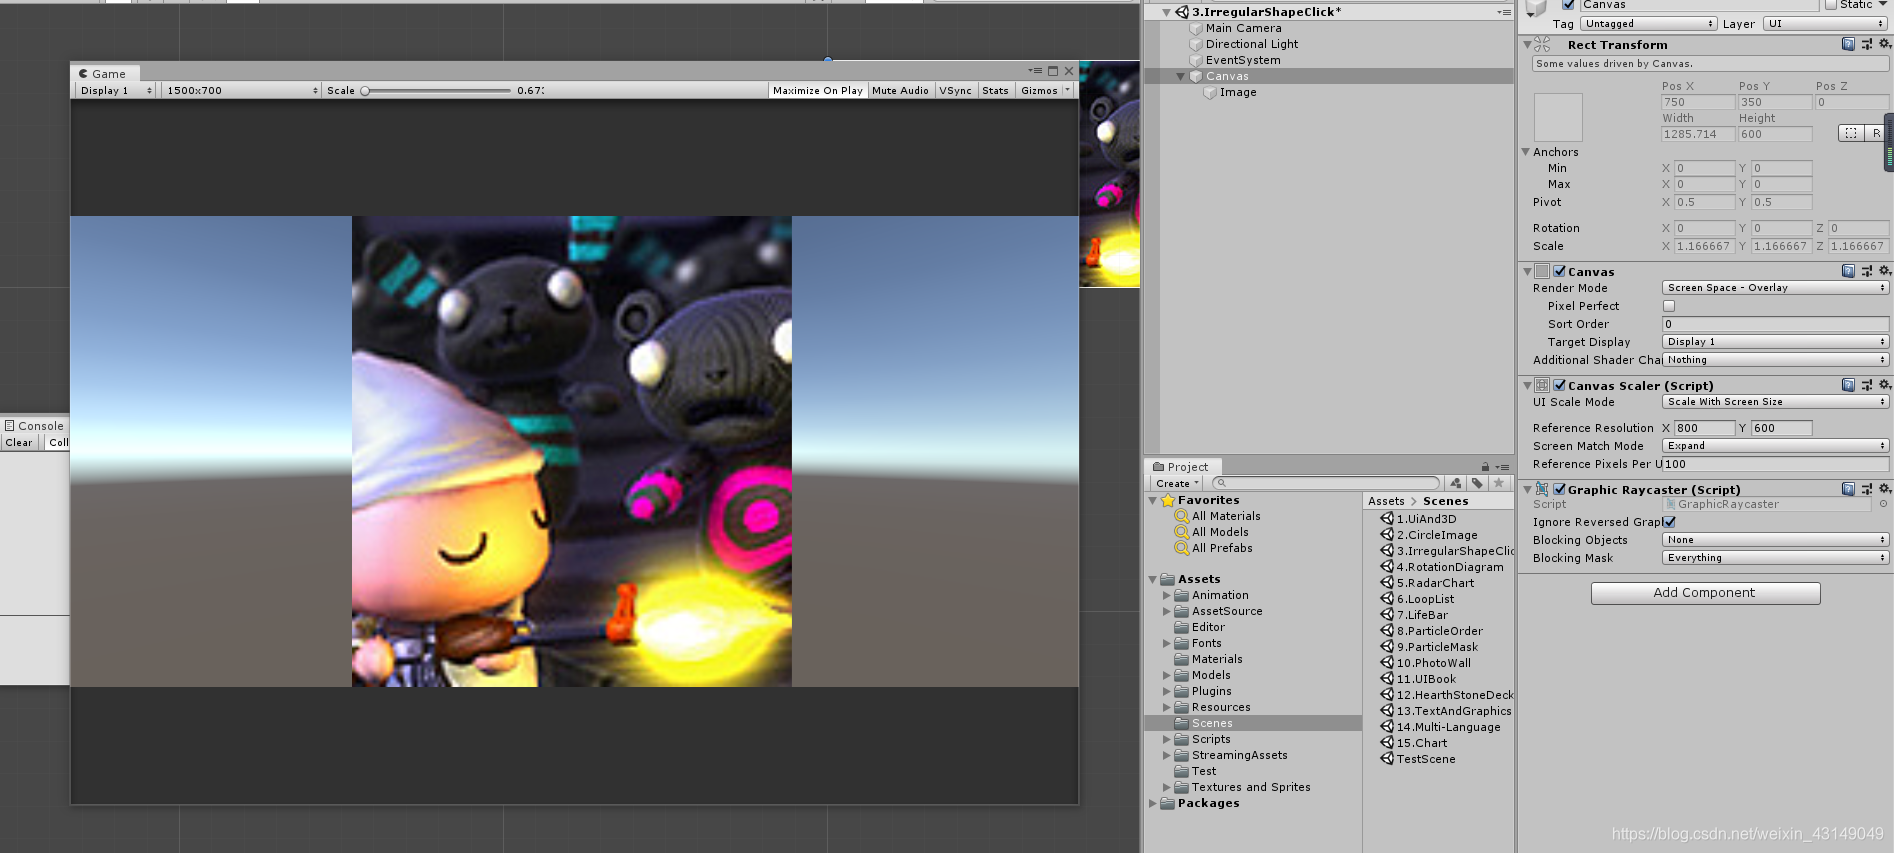Open the Canvas component help reference icon
The height and width of the screenshot is (853, 1894).
1848,271
